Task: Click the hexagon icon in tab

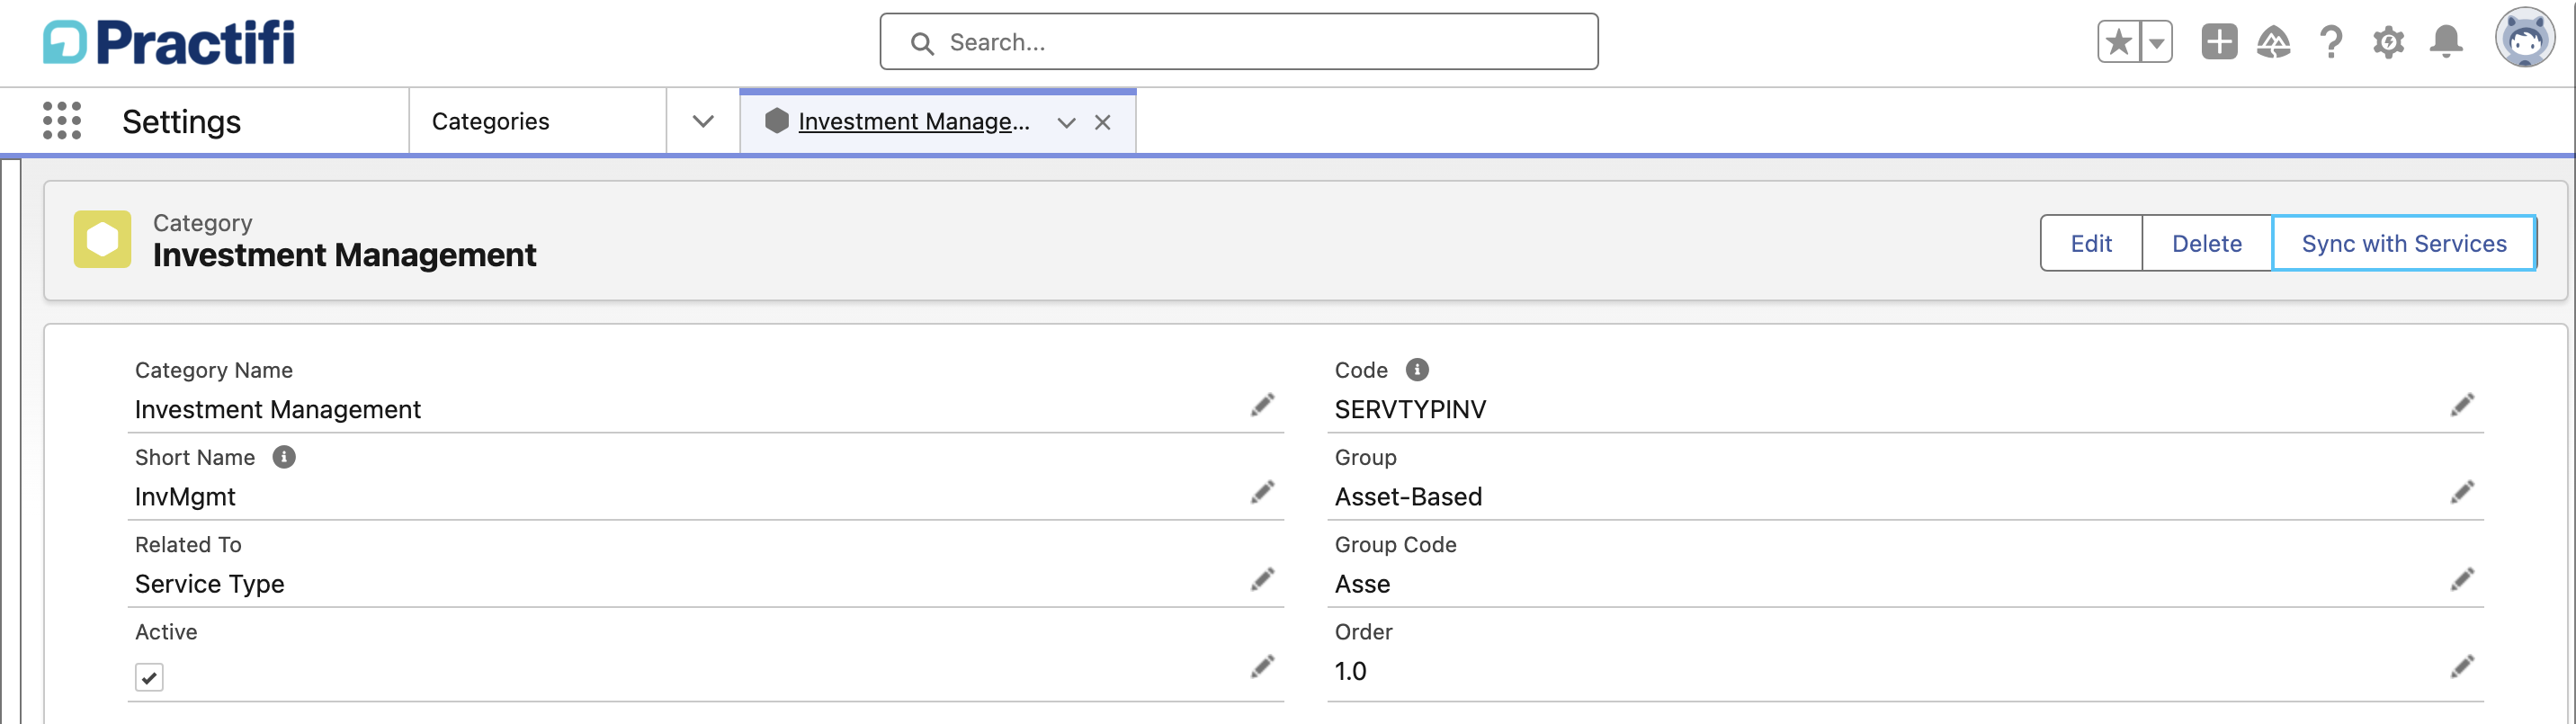Action: coord(777,121)
